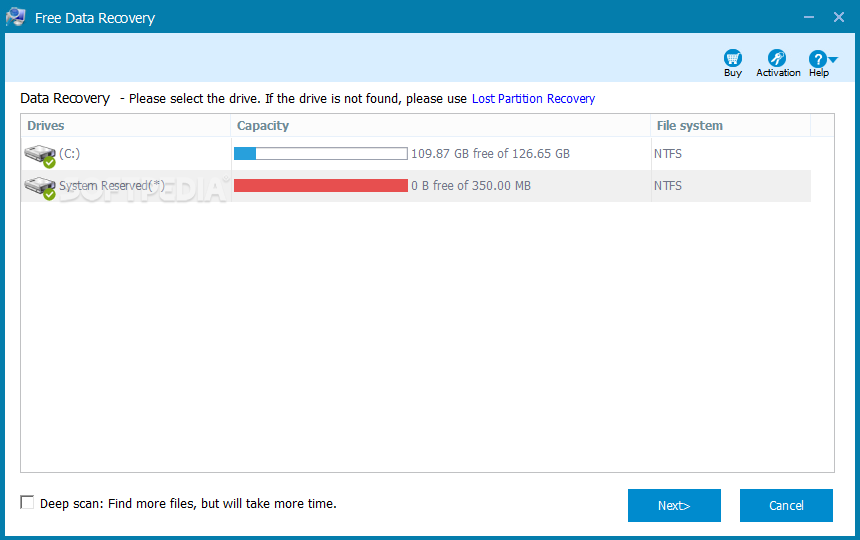Open the Activation key icon

(777, 58)
